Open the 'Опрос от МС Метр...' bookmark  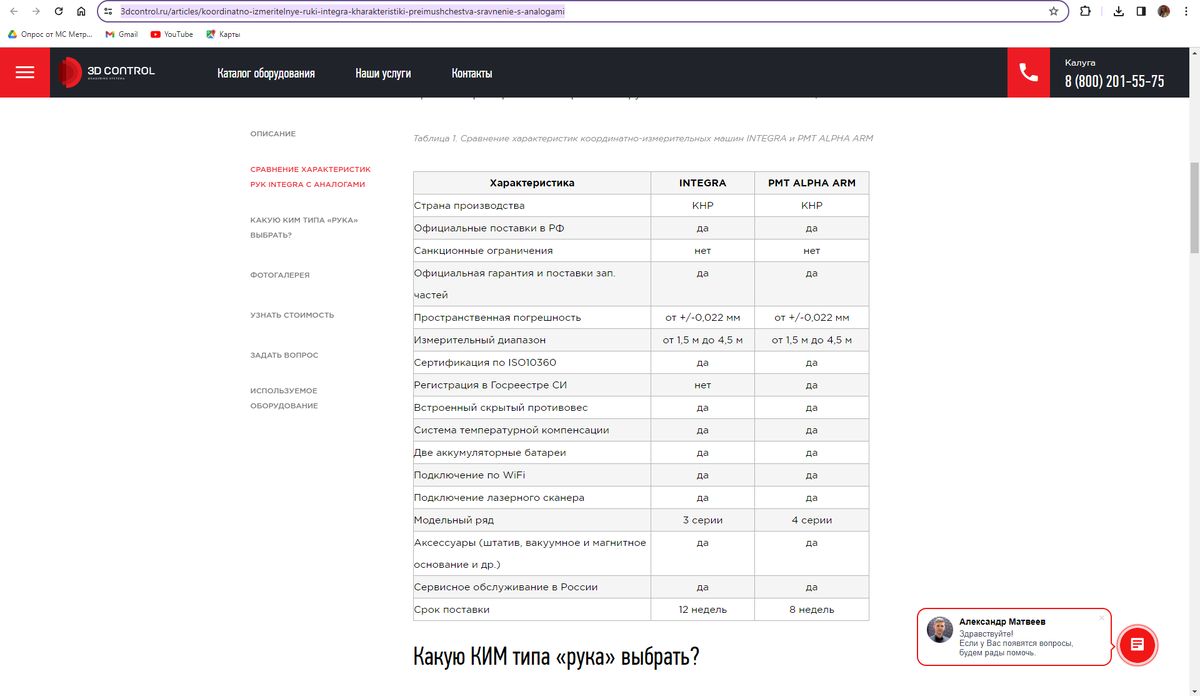pos(50,34)
